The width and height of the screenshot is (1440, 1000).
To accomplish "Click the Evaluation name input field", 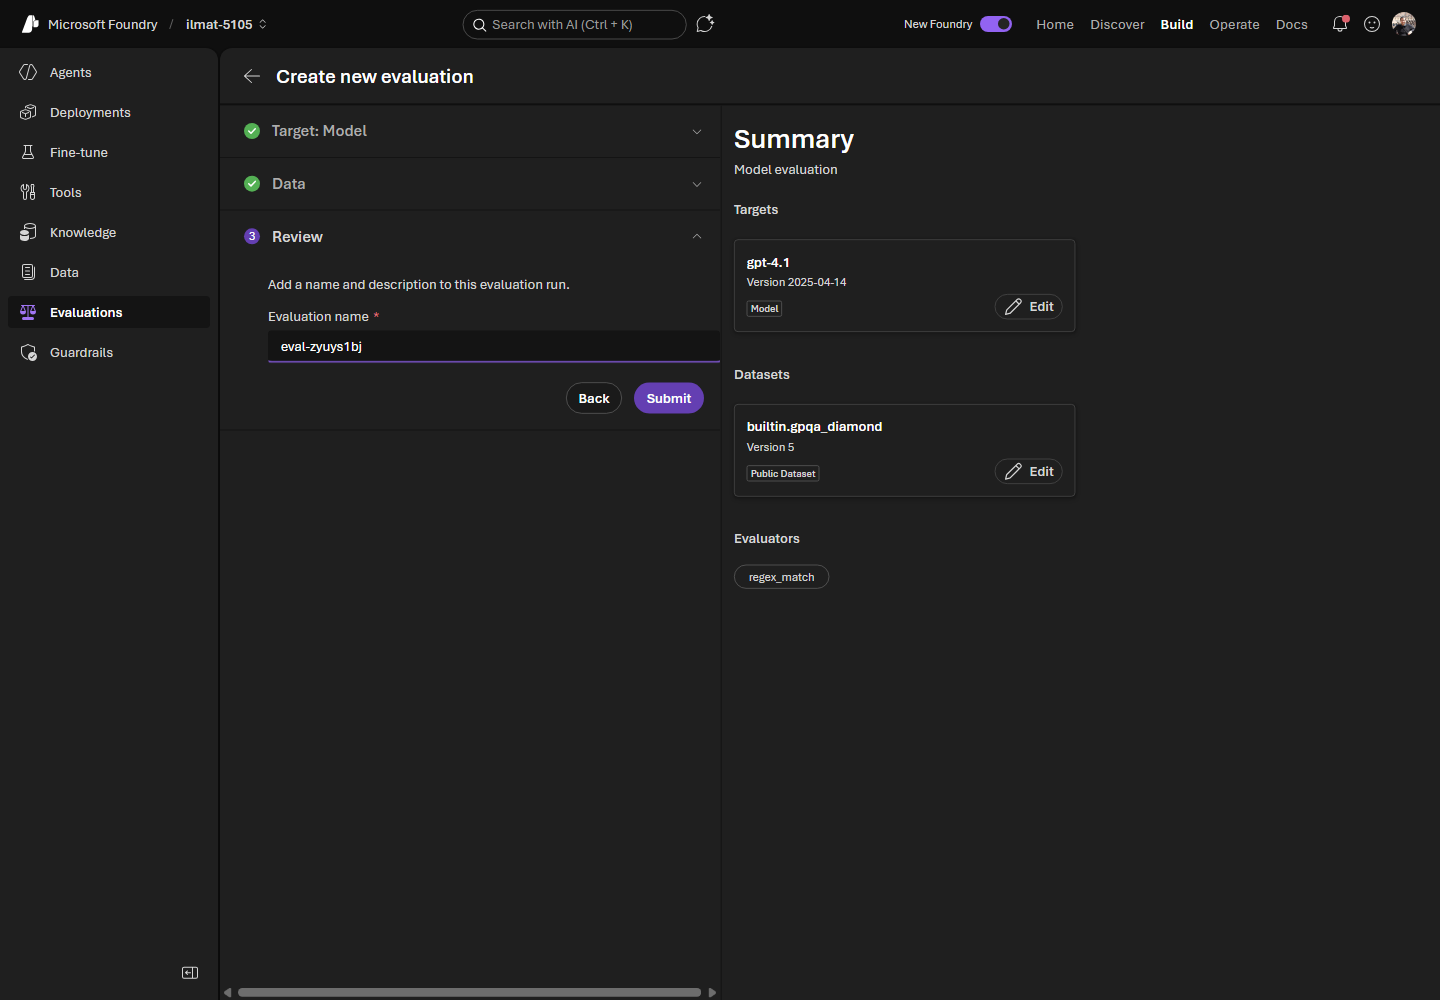I will [494, 346].
